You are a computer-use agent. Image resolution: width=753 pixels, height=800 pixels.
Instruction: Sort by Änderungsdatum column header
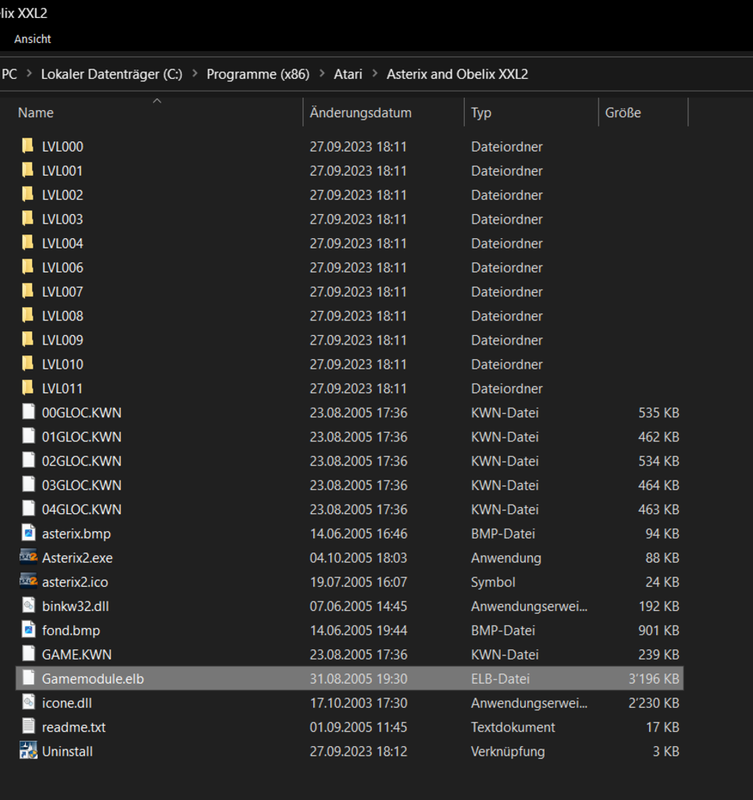(x=360, y=113)
